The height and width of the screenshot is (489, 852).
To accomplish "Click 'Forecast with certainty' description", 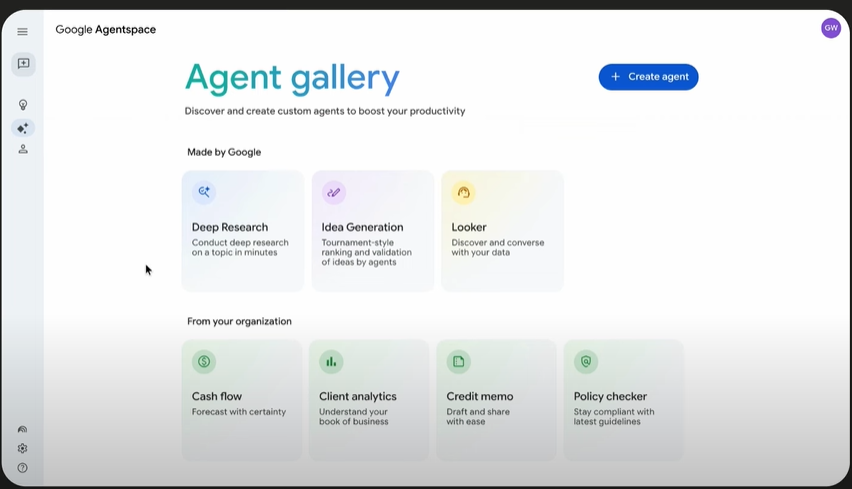I will click(x=239, y=412).
